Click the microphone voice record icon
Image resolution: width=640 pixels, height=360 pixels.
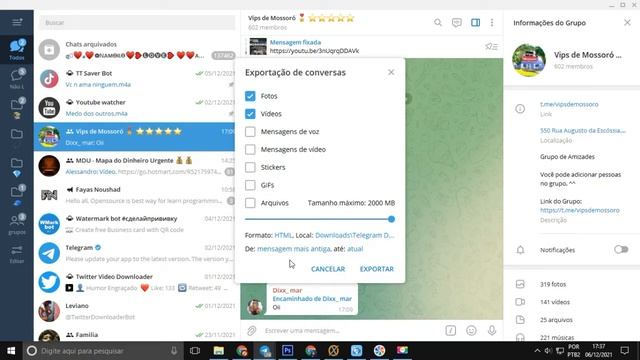pyautogui.click(x=492, y=331)
